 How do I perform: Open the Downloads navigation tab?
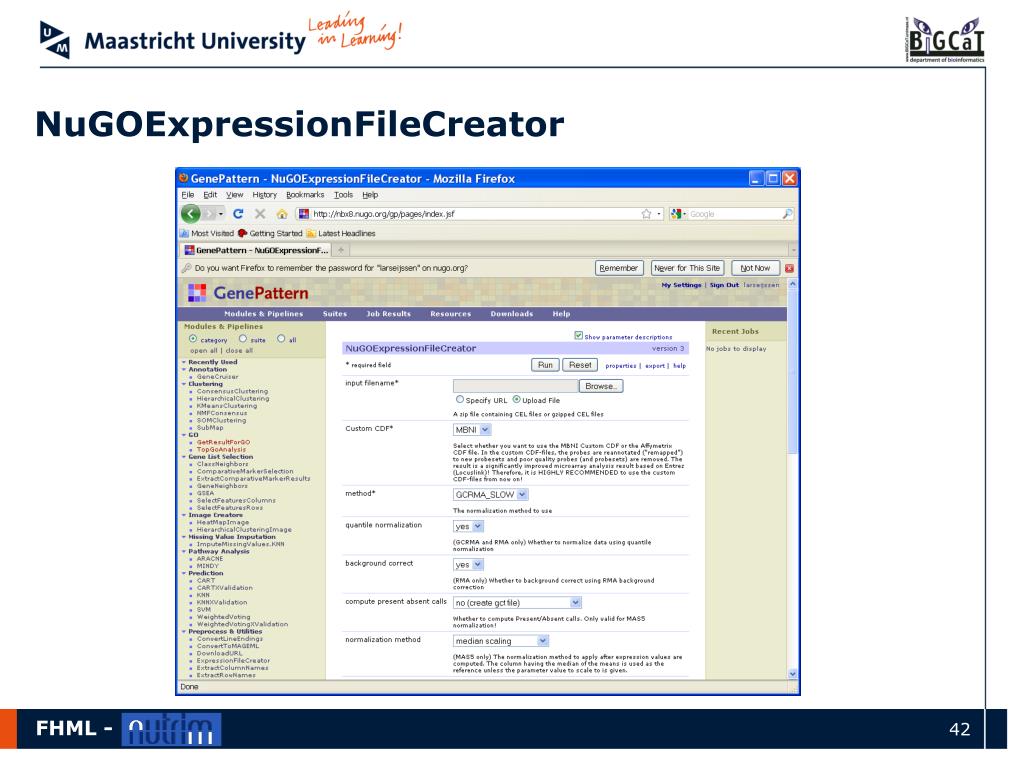511,314
